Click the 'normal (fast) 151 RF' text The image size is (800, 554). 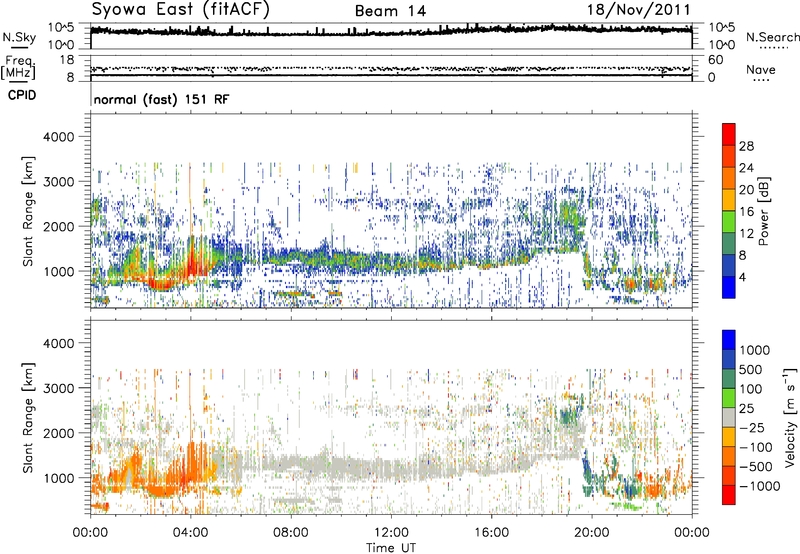(x=161, y=99)
